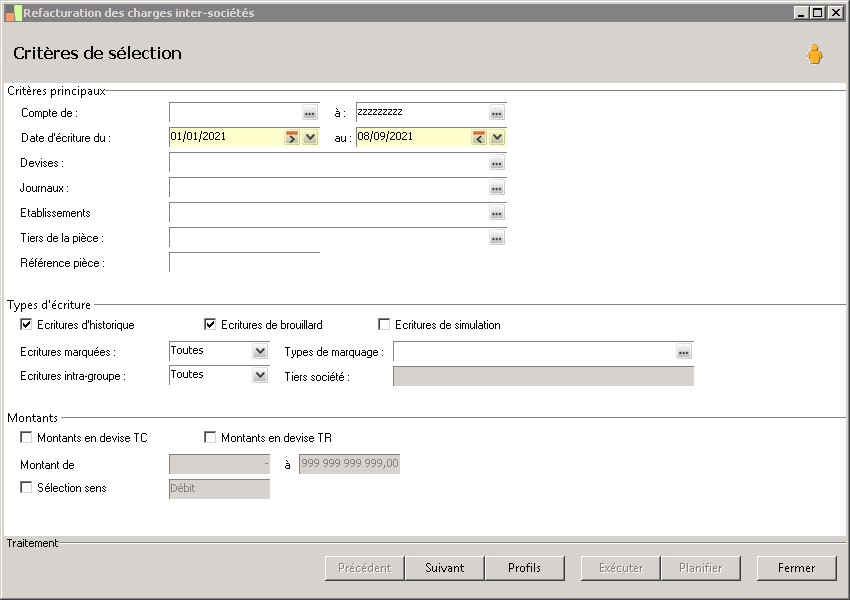The image size is (850, 600).
Task: Open Journaux lookup ellipsis button
Action: coord(497,188)
